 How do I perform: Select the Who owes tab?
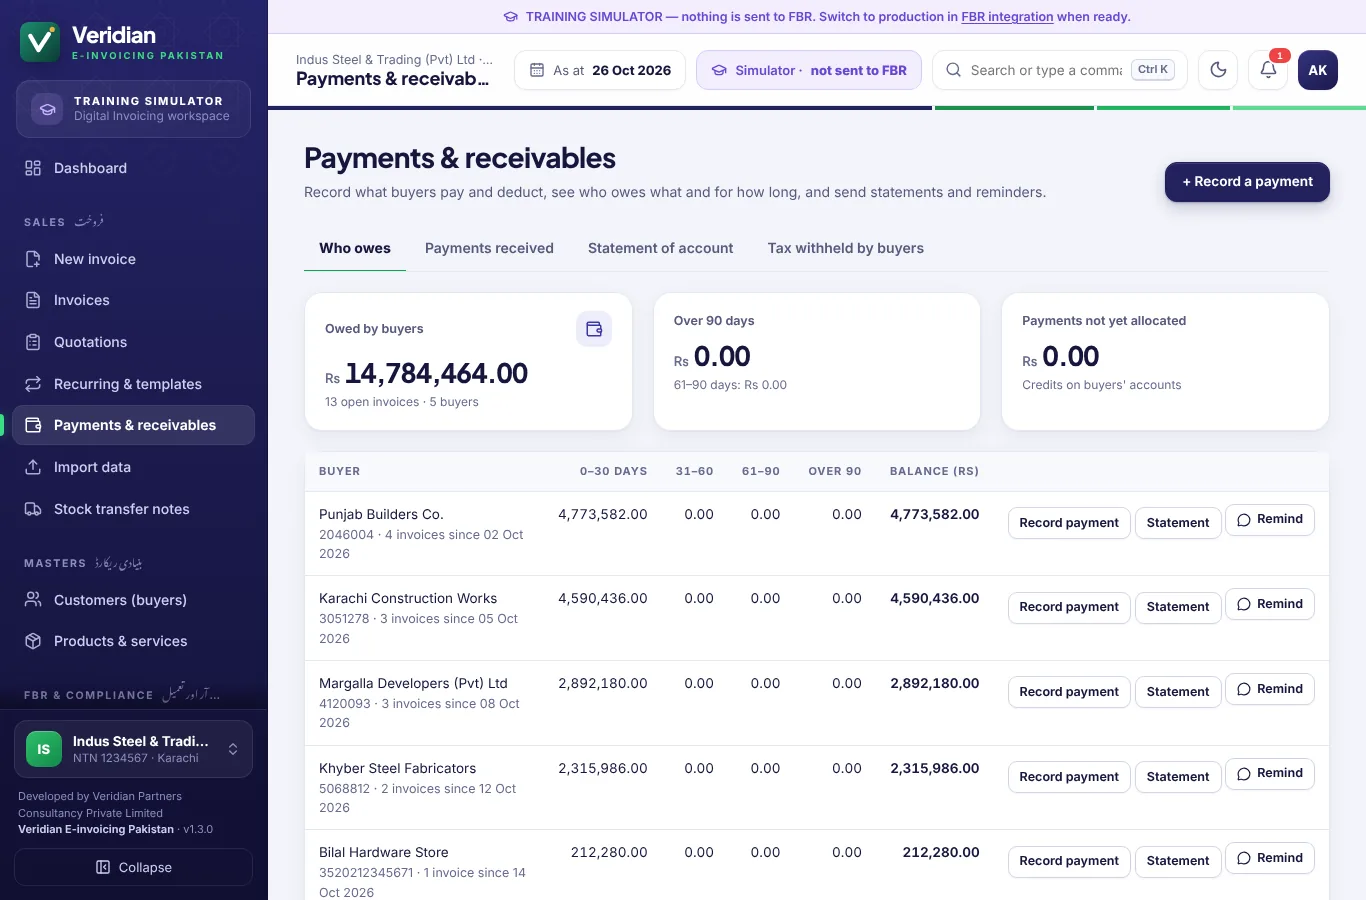[355, 248]
